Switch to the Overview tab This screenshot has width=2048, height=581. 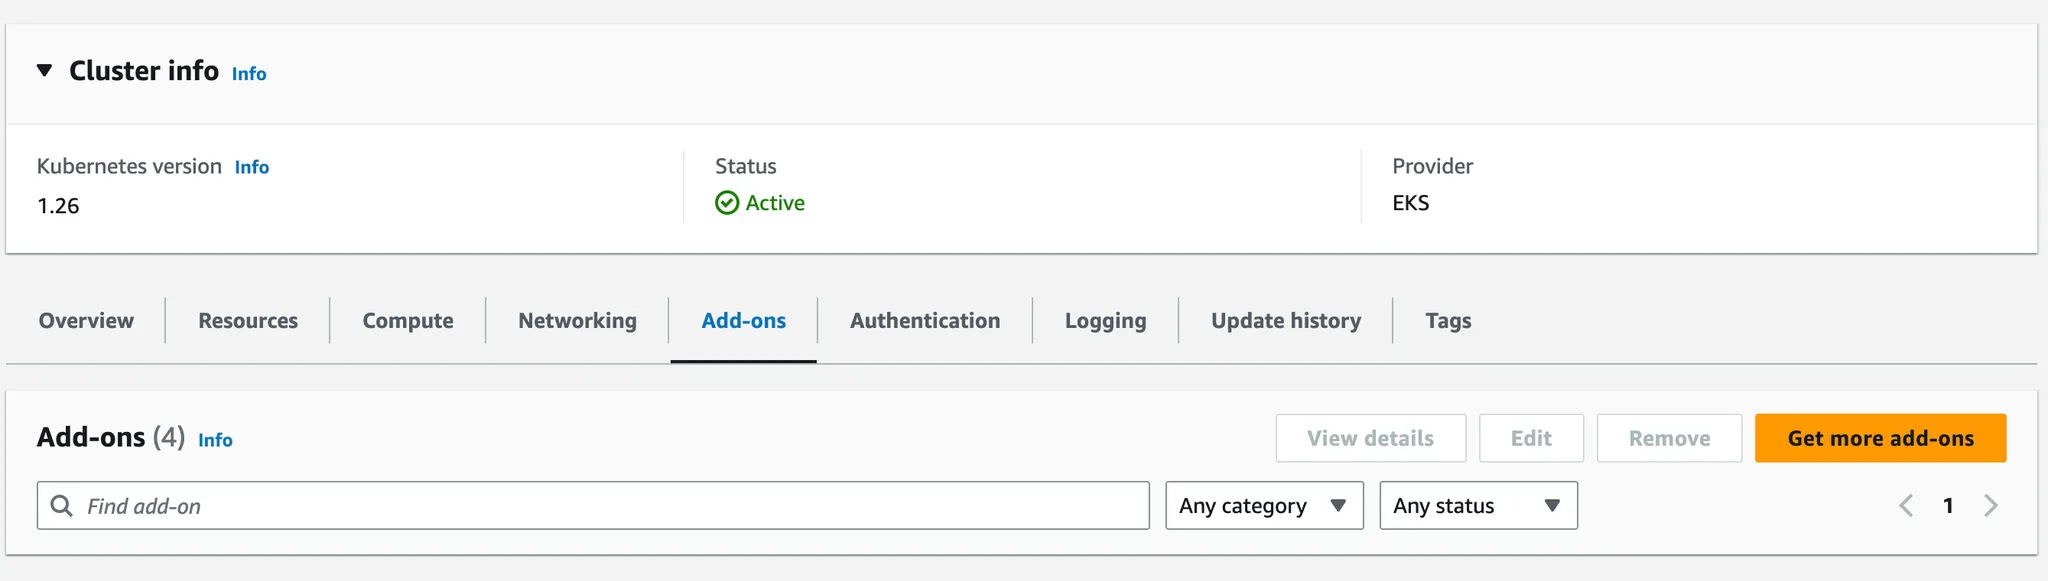(86, 321)
